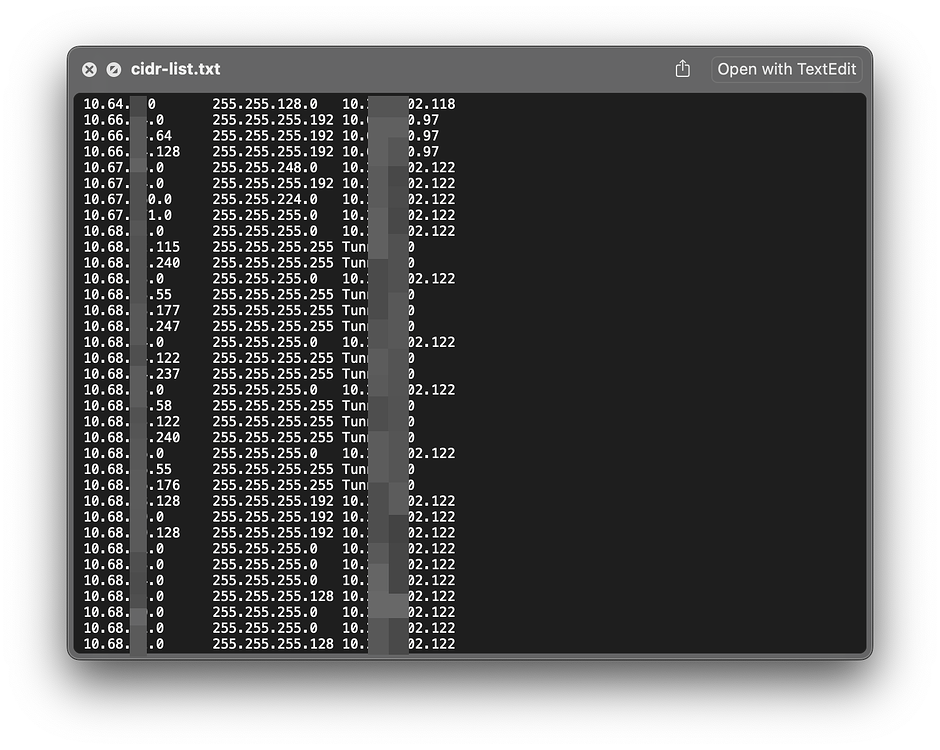Screen dimensions: 940x750
Task: Click the Tun entry in the .115 row
Action: (378, 247)
